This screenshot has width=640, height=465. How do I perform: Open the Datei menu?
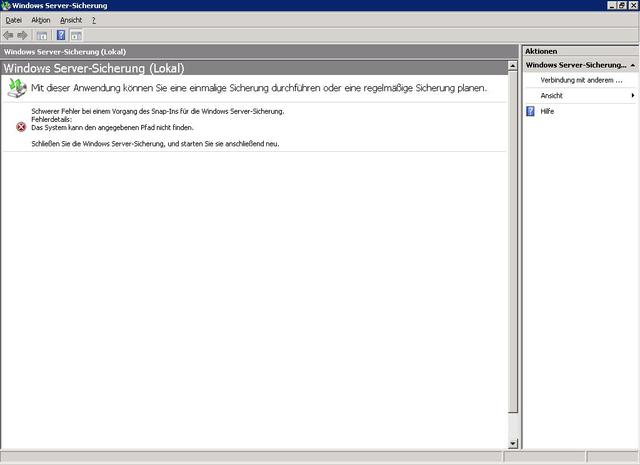coord(13,20)
